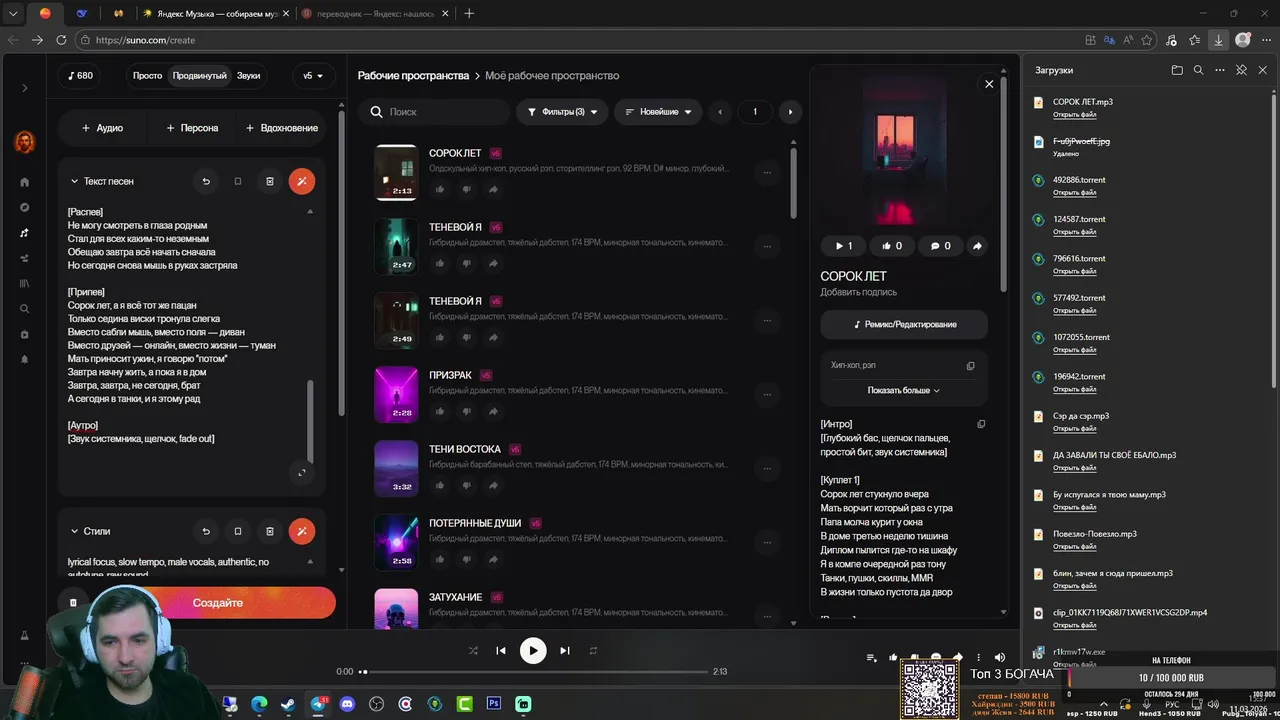The height and width of the screenshot is (720, 1280).
Task: Switch to the Звуки mode
Action: tap(248, 75)
